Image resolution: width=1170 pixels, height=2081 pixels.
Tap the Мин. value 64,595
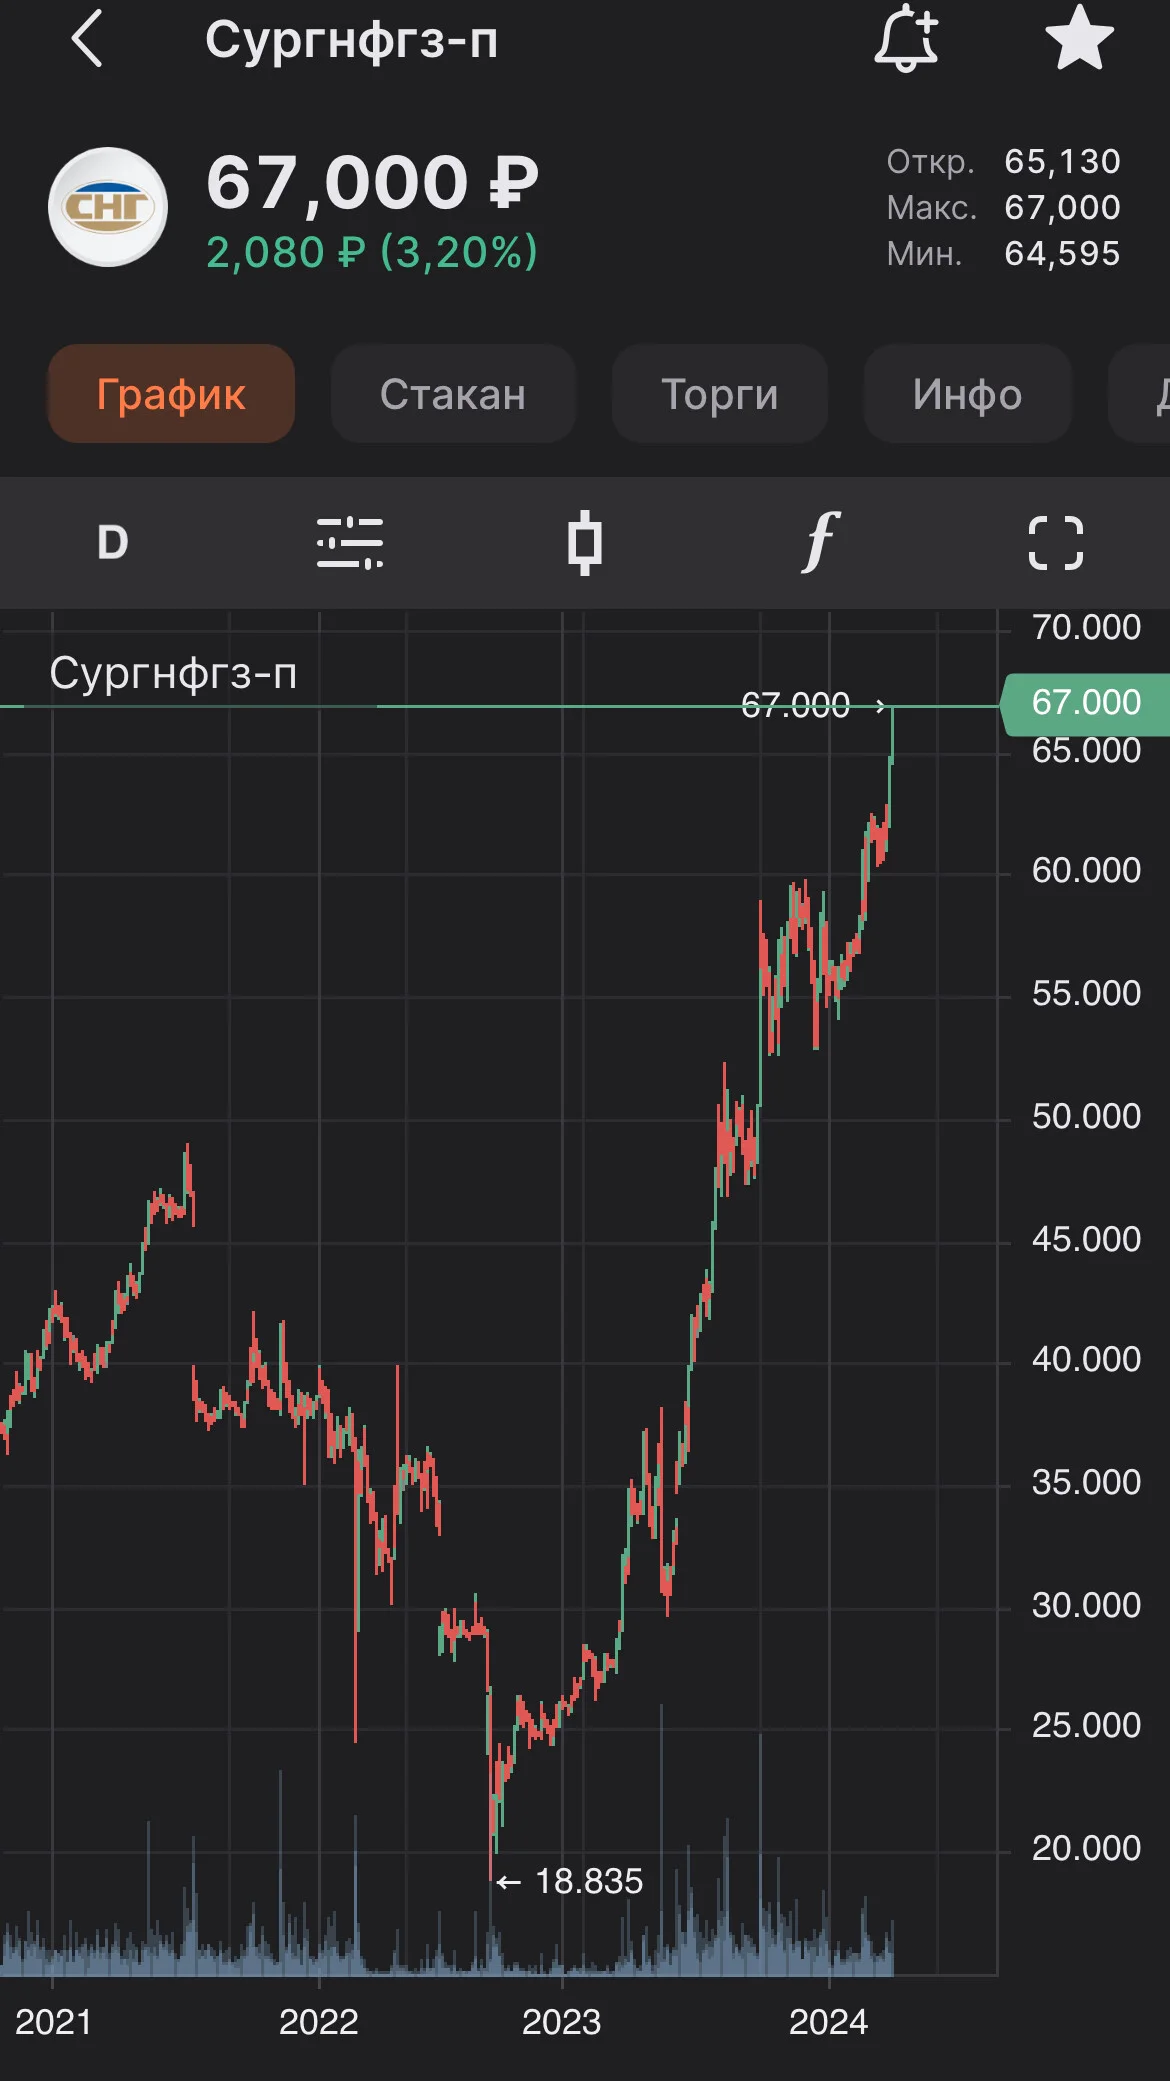[x=1062, y=254]
